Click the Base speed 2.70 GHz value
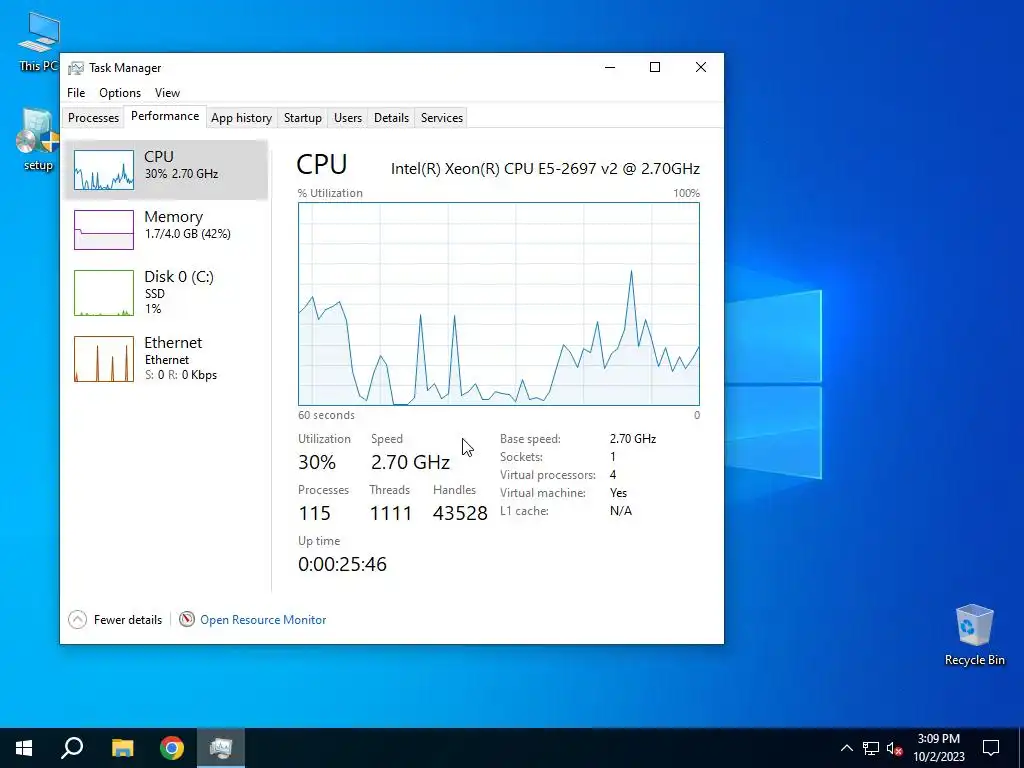The width and height of the screenshot is (1024, 768). pos(633,439)
